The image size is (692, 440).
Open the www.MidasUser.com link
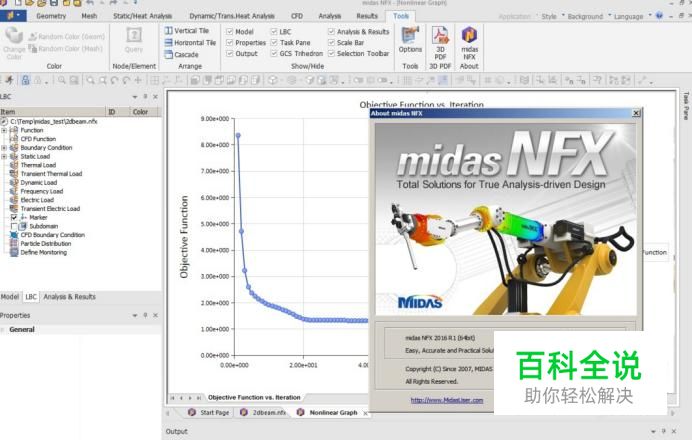tap(447, 400)
